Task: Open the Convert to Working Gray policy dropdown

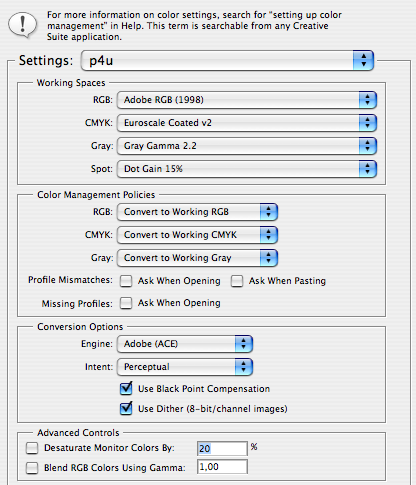Action: tap(197, 258)
